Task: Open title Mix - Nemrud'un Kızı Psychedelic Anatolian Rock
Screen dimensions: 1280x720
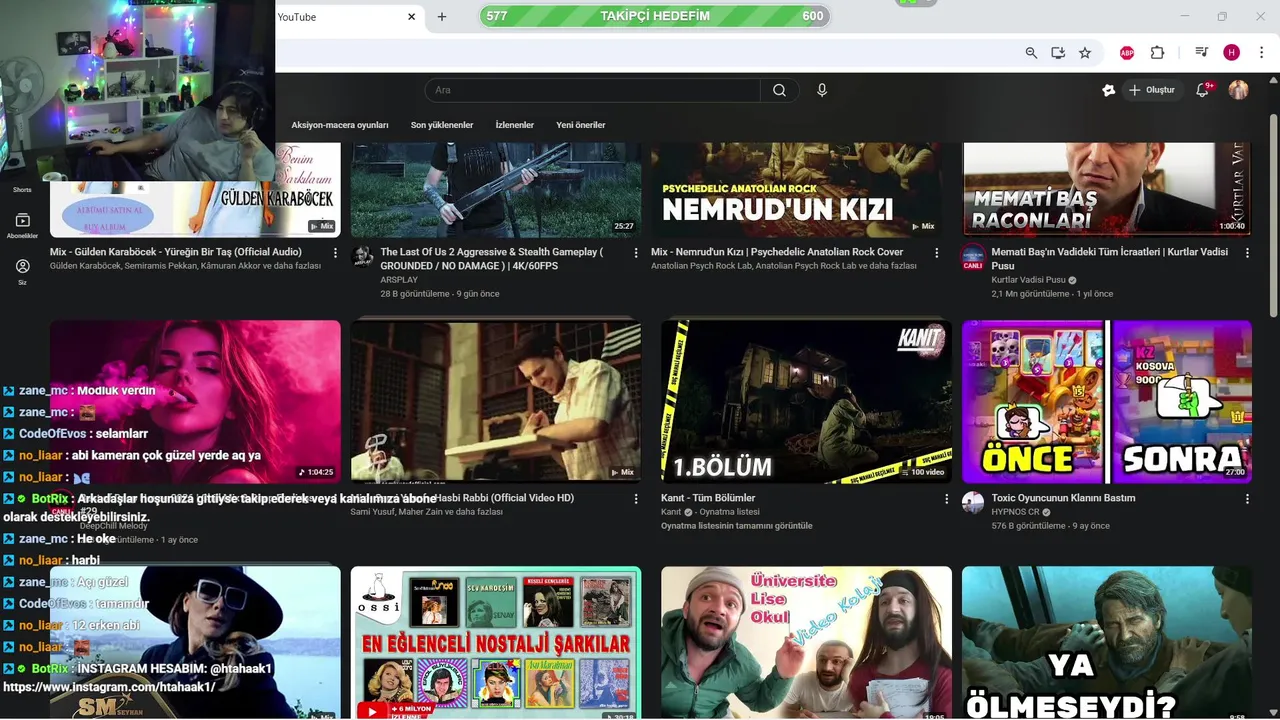Action: [777, 252]
